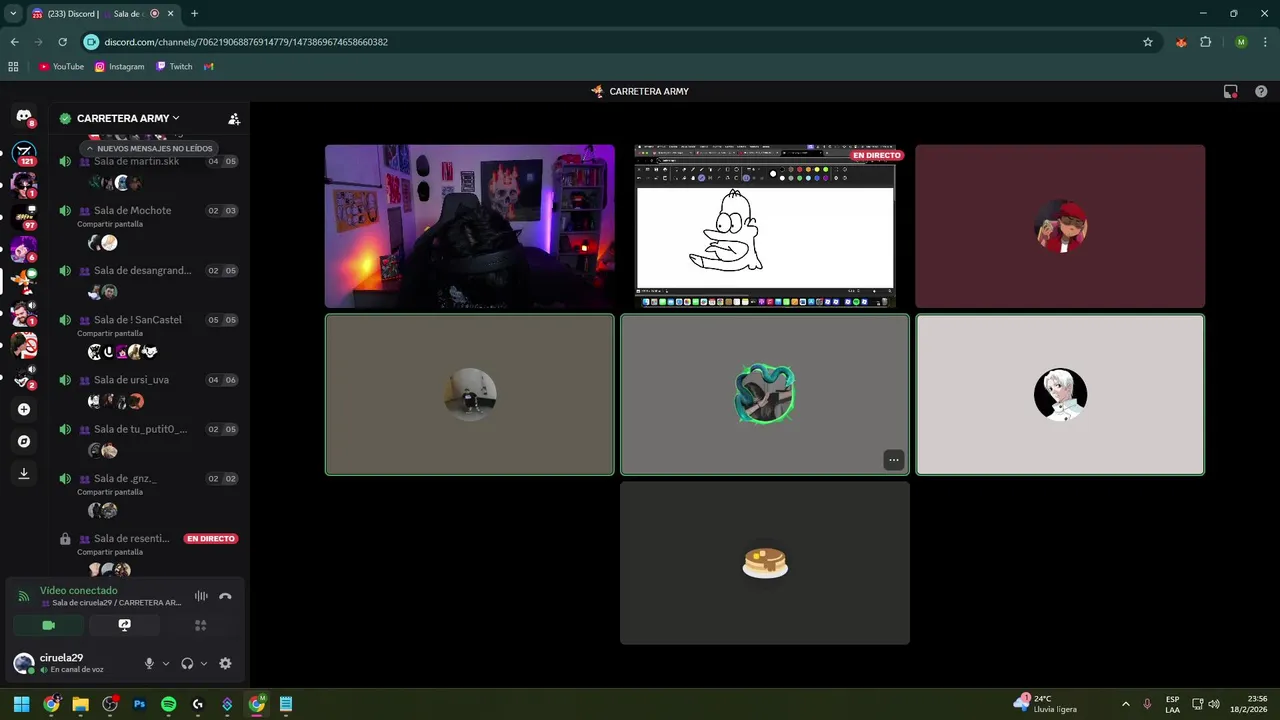Join voice channel Sala de Mochote

tap(148, 211)
